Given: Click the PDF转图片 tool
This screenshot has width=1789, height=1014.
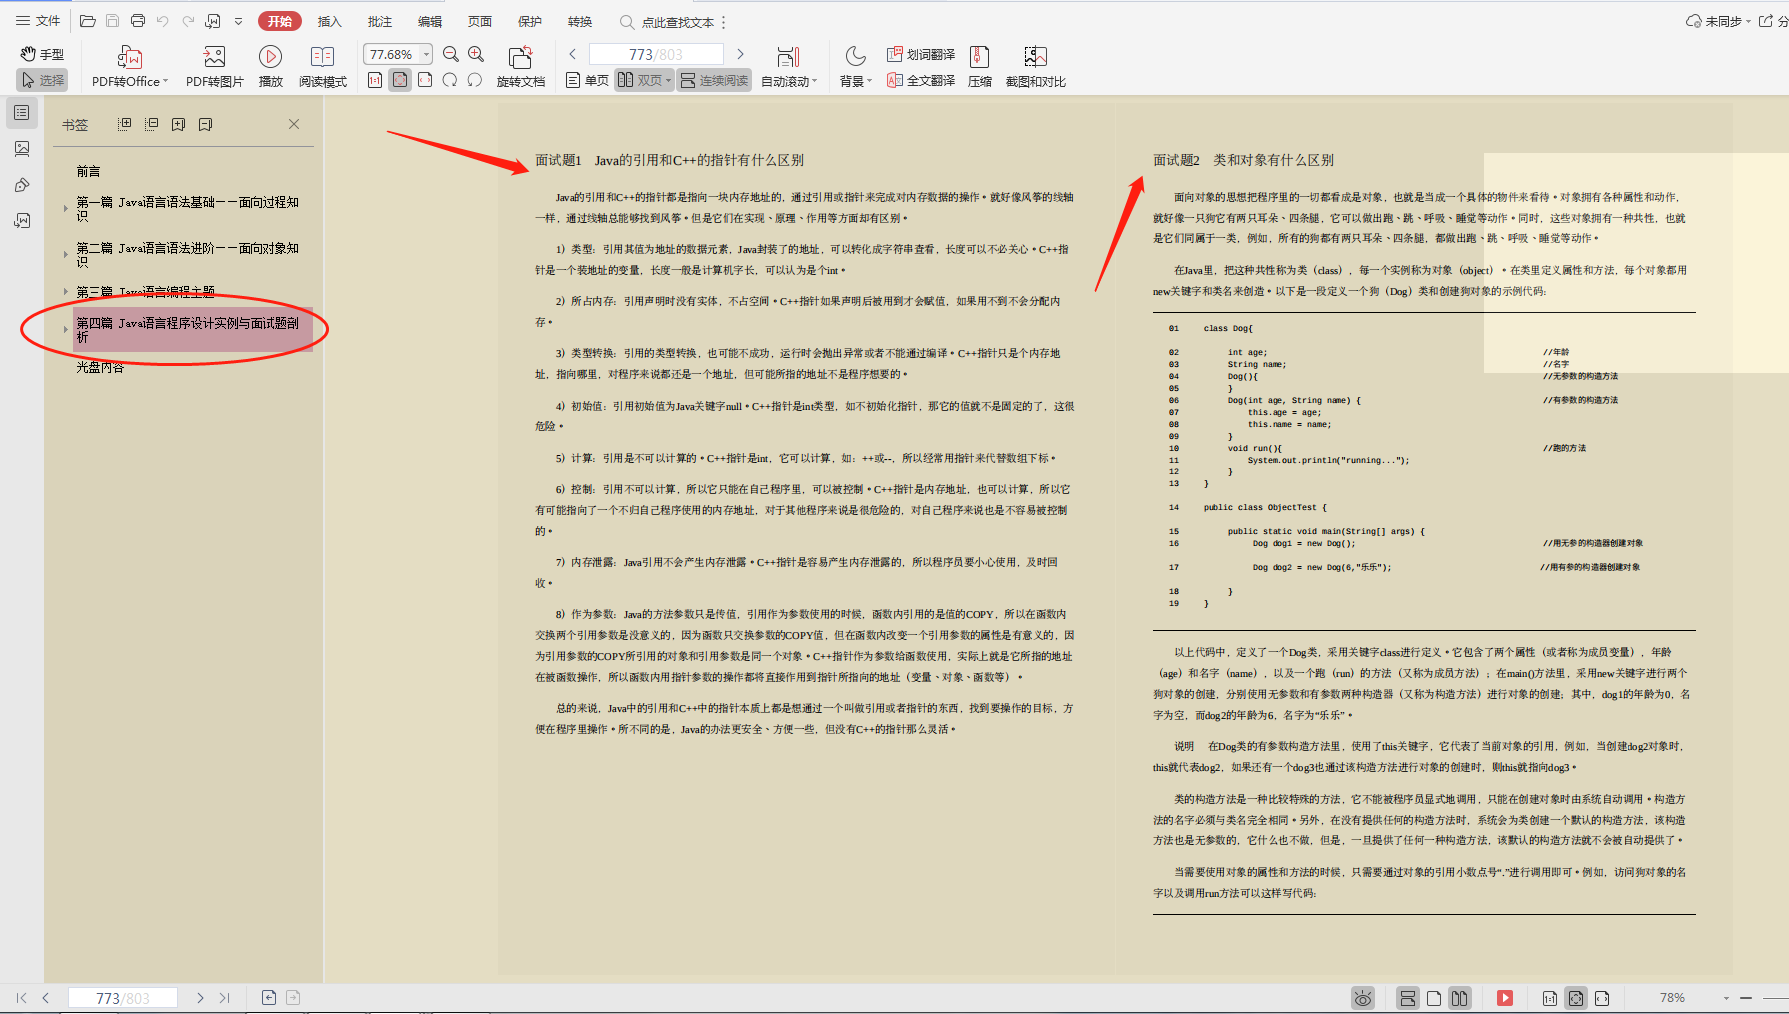Looking at the screenshot, I should coord(214,67).
